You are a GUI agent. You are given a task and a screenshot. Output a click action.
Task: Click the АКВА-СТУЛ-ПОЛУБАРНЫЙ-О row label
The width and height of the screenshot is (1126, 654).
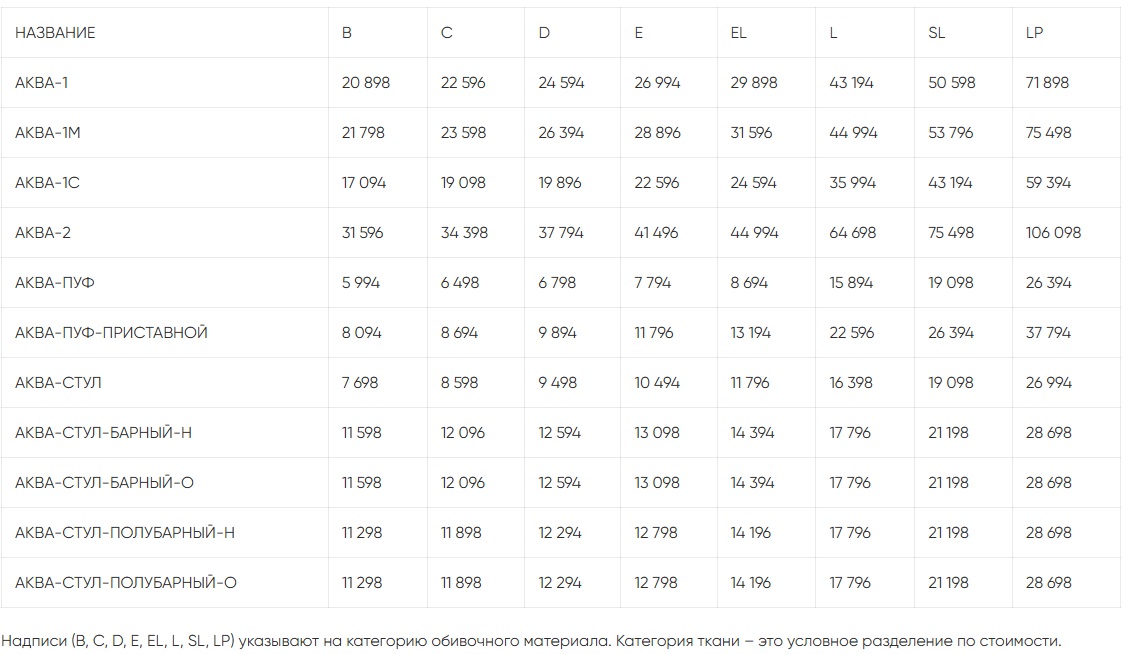click(126, 583)
